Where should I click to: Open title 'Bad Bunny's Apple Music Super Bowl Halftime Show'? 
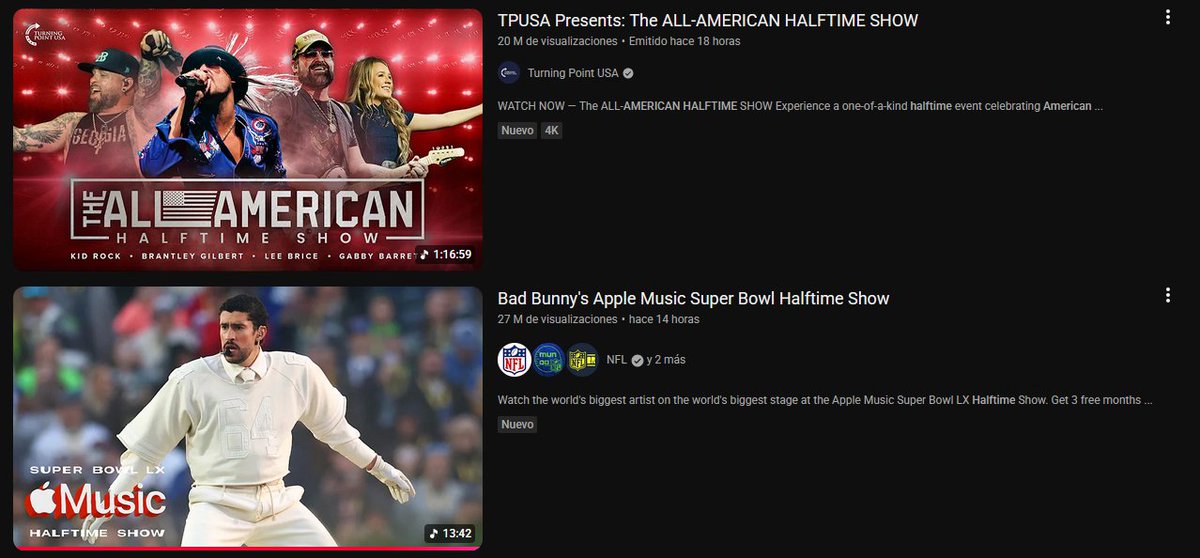pyautogui.click(x=693, y=298)
